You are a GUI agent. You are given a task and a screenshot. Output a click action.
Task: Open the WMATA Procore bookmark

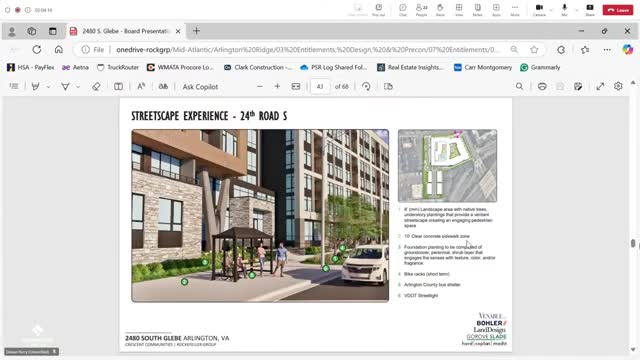coord(180,67)
